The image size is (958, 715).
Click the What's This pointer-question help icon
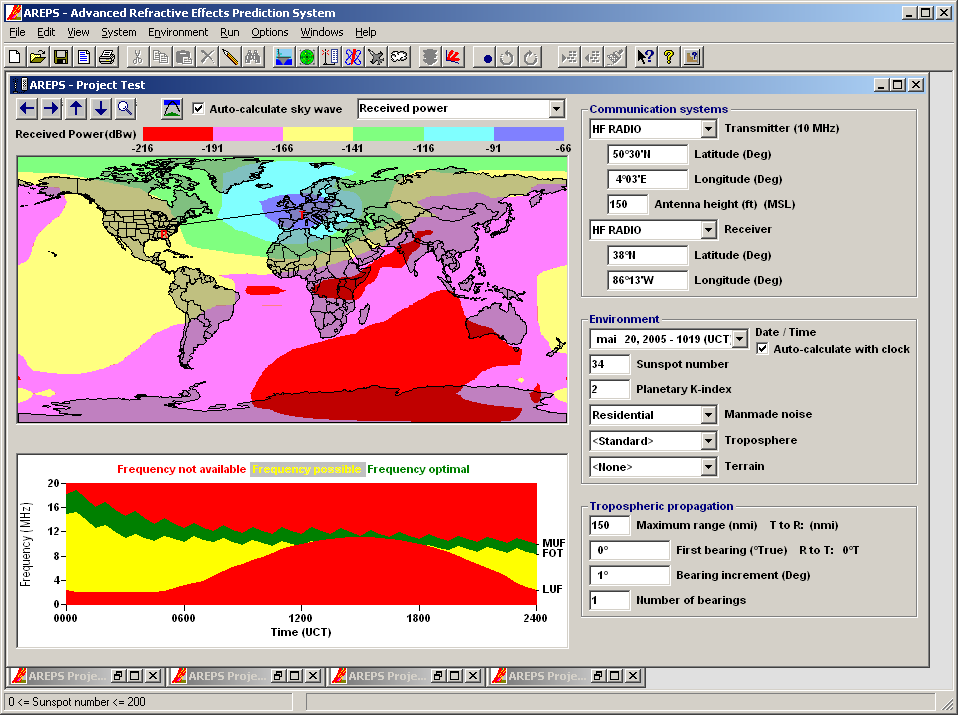pos(645,57)
